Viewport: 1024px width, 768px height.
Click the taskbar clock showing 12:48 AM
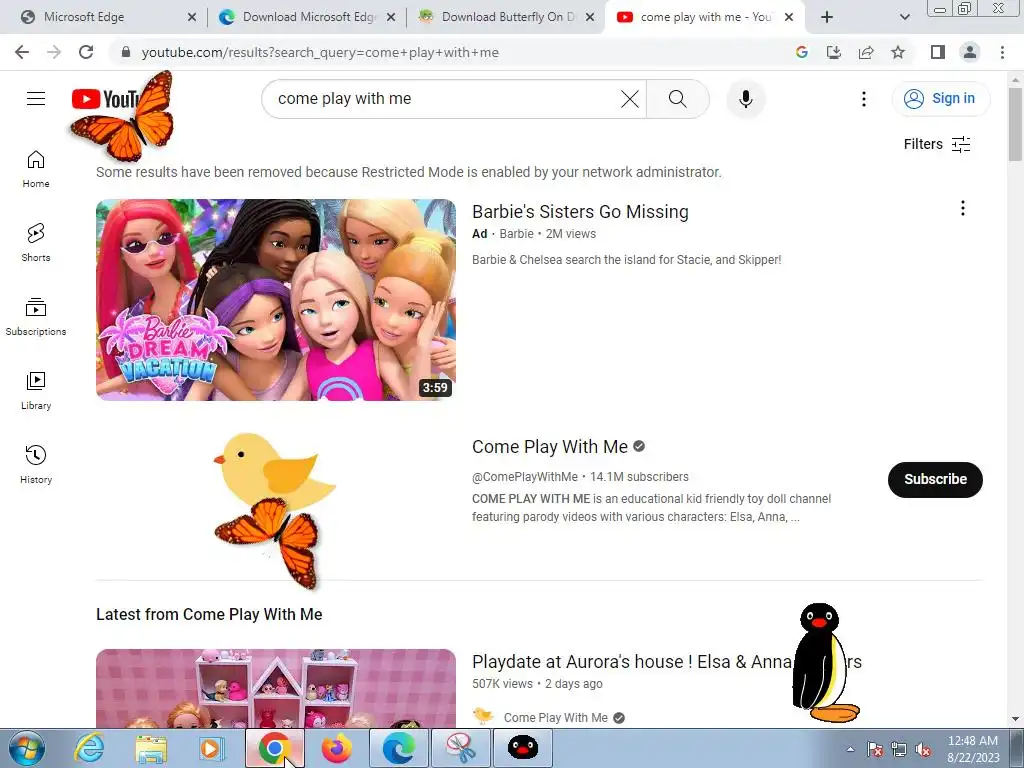point(973,749)
